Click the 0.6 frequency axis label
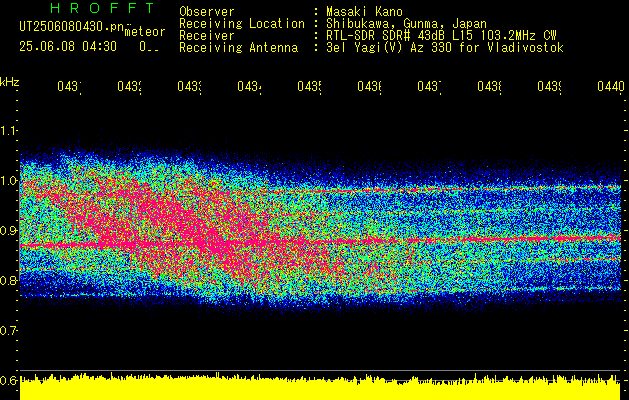This screenshot has width=629, height=400. 9,380
